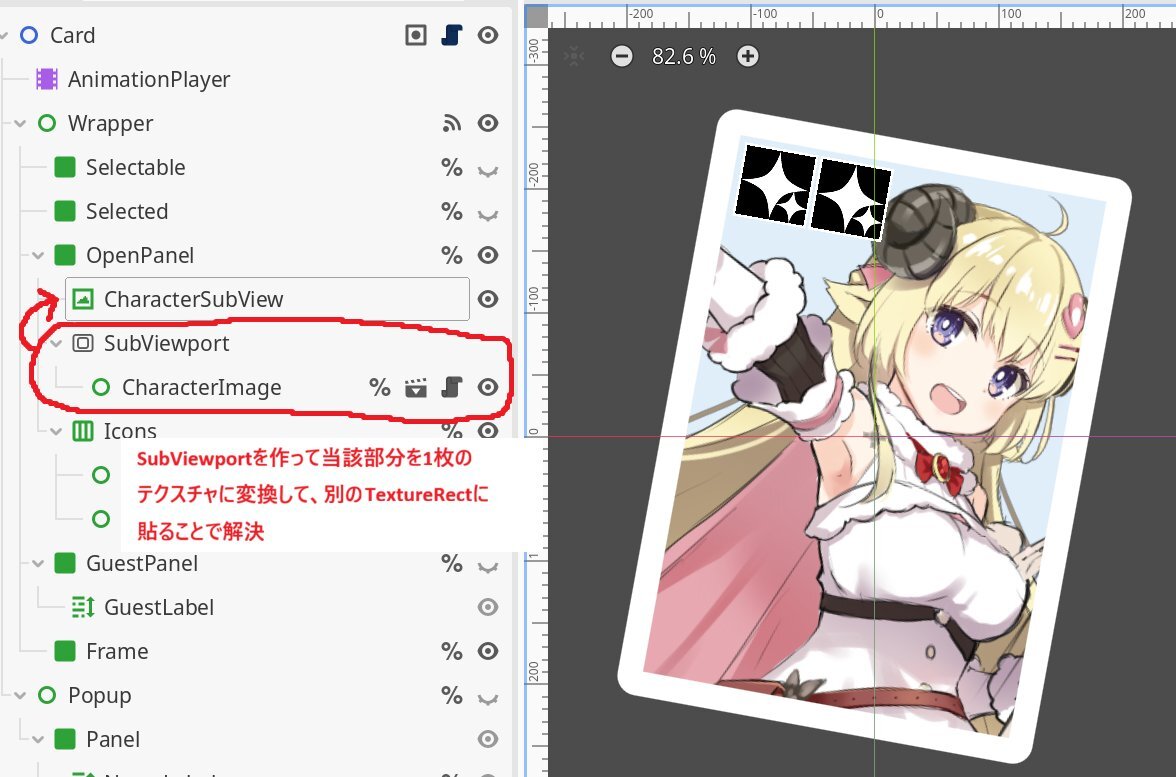Screen dimensions: 1176x777
Task: Click the OpenPanel unique name percent icon
Action: 452,256
